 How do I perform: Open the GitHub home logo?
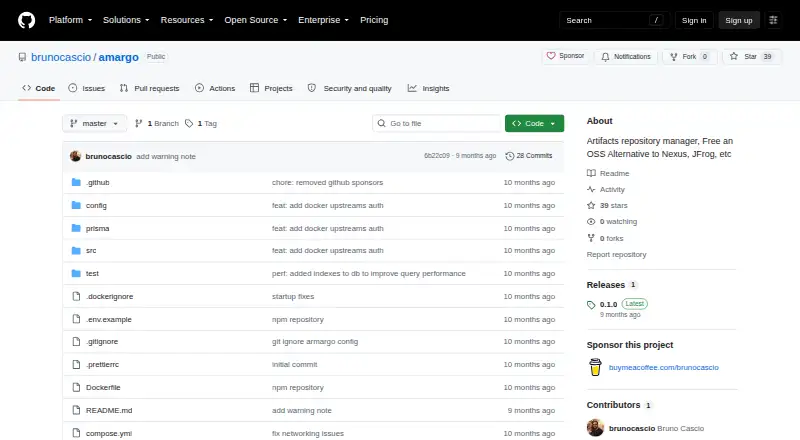[x=27, y=20]
